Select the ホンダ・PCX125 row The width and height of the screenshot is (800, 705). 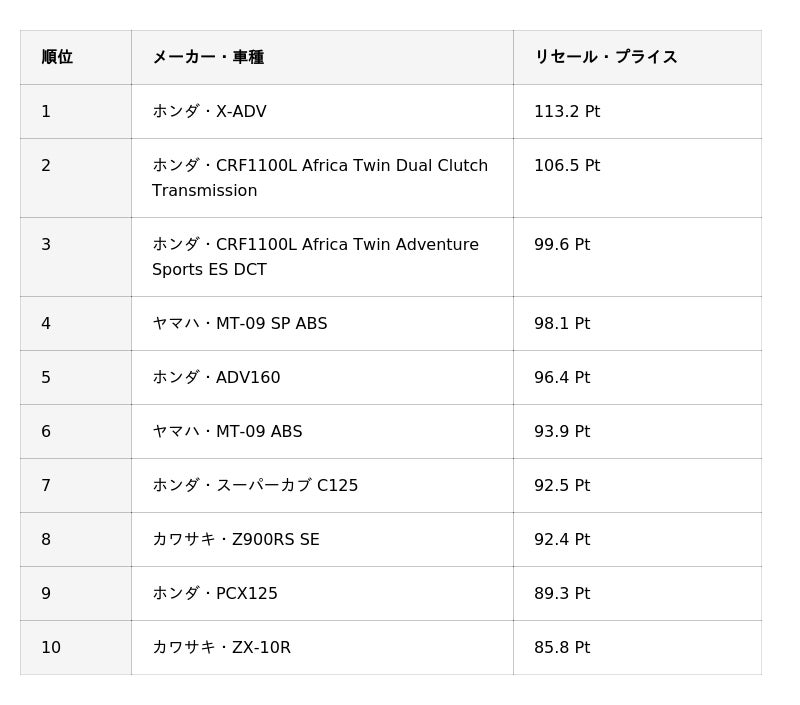coord(215,594)
